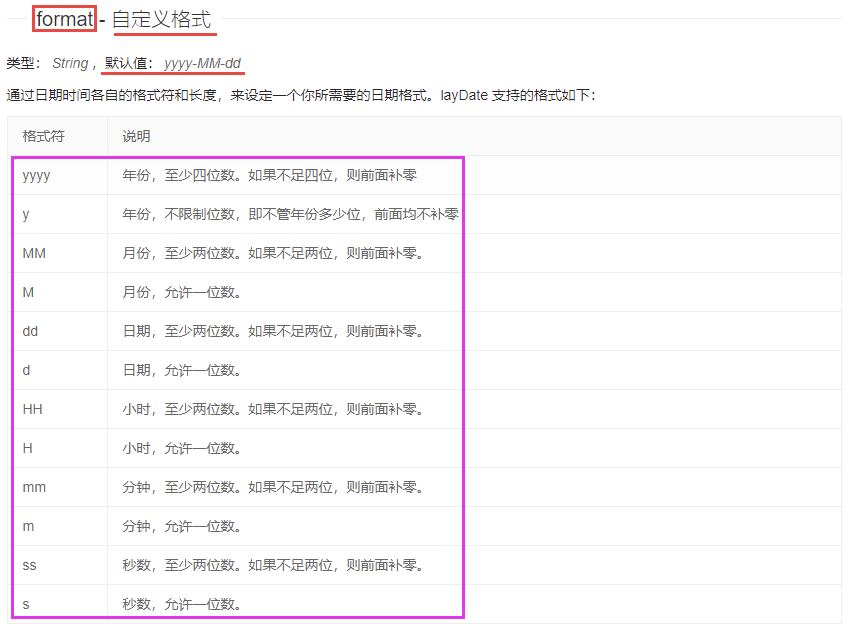Click the default value 'yyyy-MM-dd'
The width and height of the screenshot is (844, 628).
pyautogui.click(x=202, y=63)
